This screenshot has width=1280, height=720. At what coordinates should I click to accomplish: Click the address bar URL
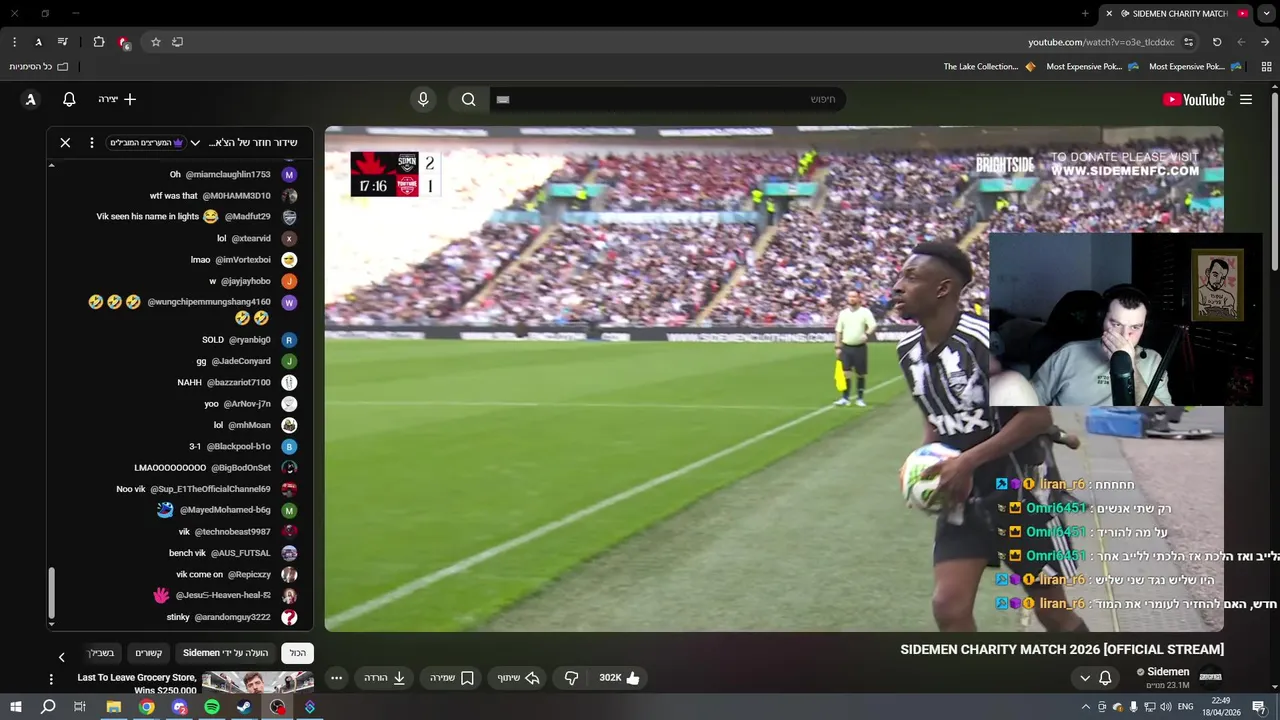pos(1101,42)
